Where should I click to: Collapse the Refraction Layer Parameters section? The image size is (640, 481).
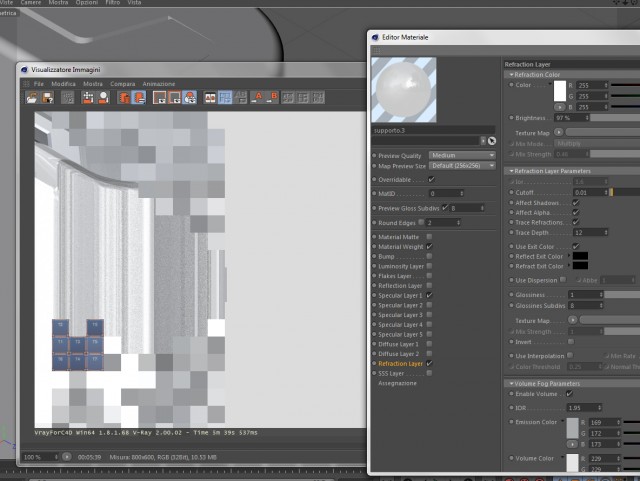(x=511, y=171)
